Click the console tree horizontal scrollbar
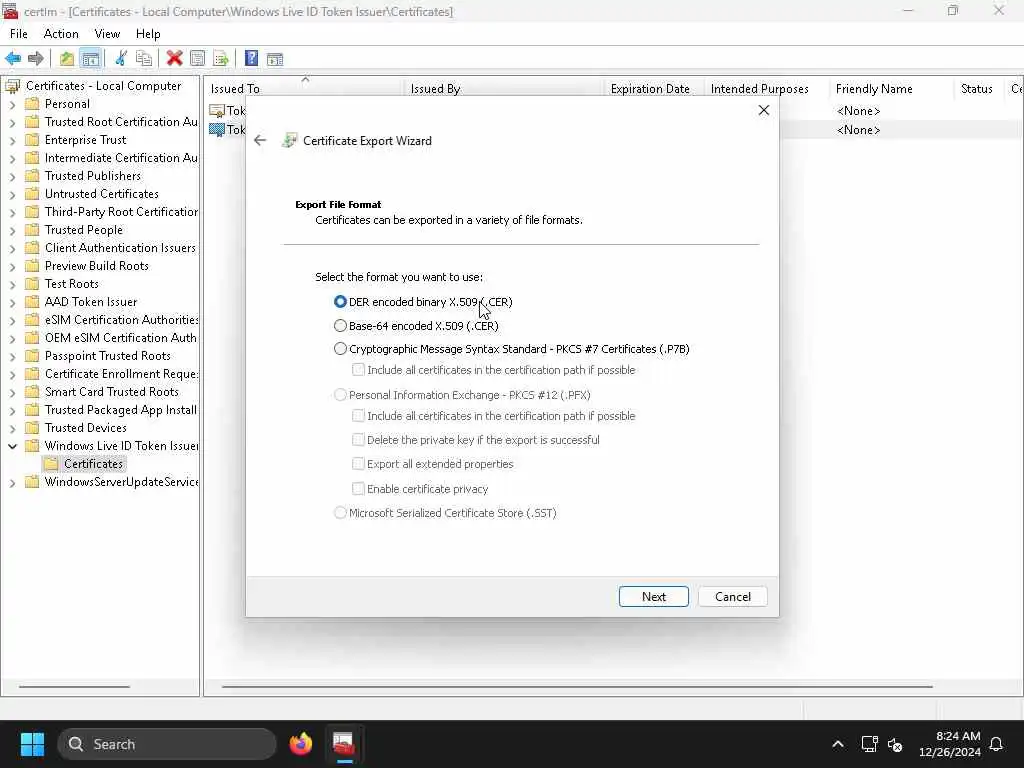 [x=74, y=686]
